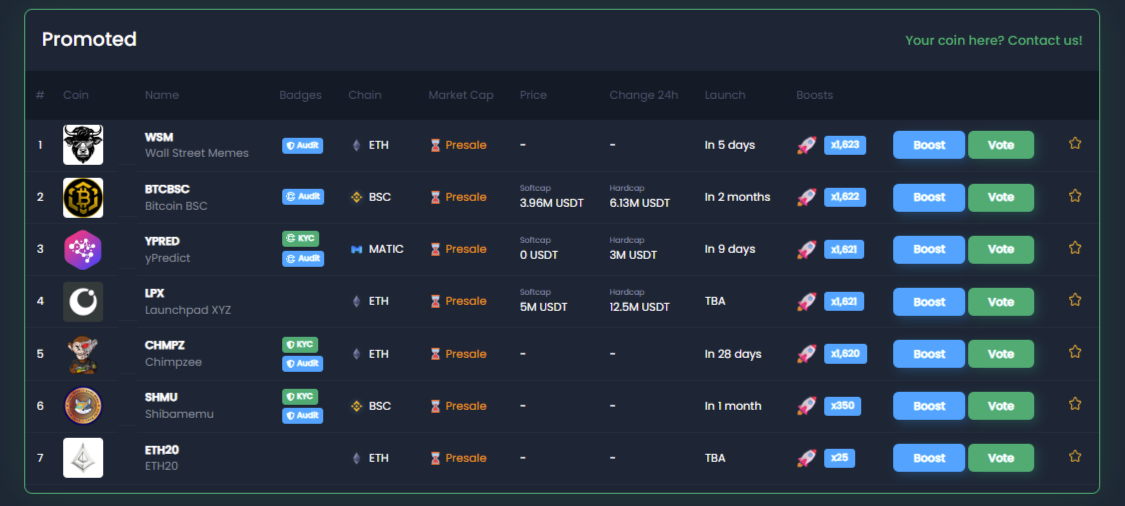The image size is (1125, 506).
Task: Click the Audit badge for WSM
Action: [x=303, y=146]
